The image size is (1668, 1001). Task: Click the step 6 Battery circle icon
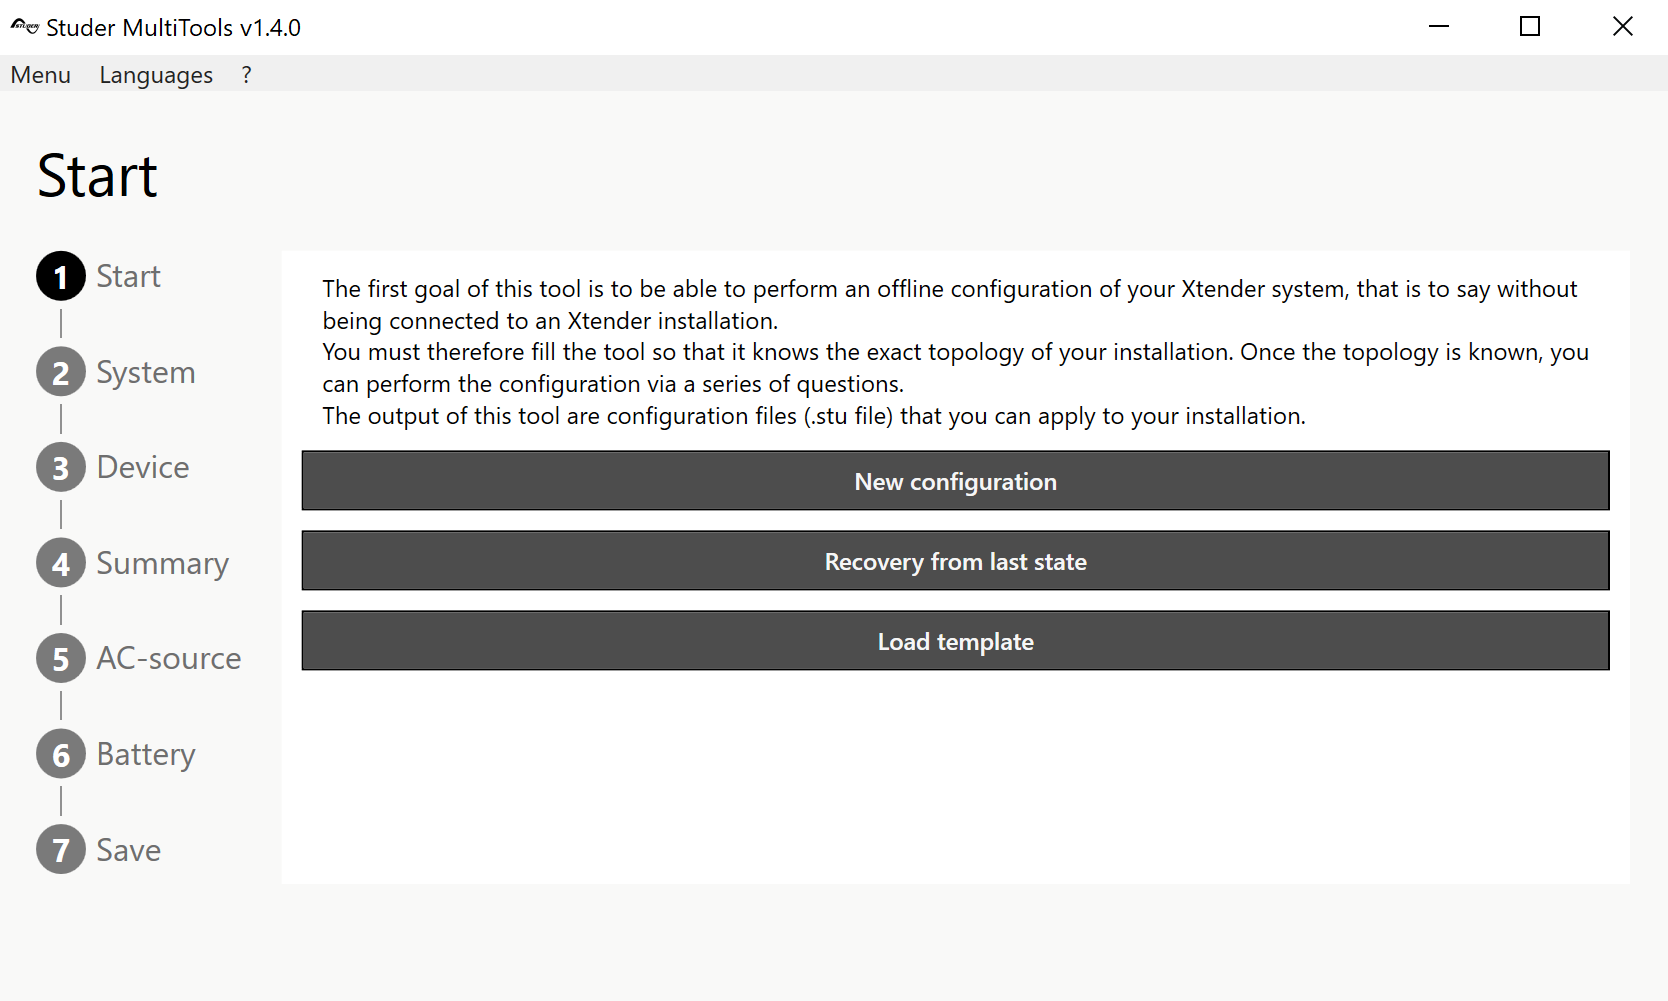(x=61, y=755)
